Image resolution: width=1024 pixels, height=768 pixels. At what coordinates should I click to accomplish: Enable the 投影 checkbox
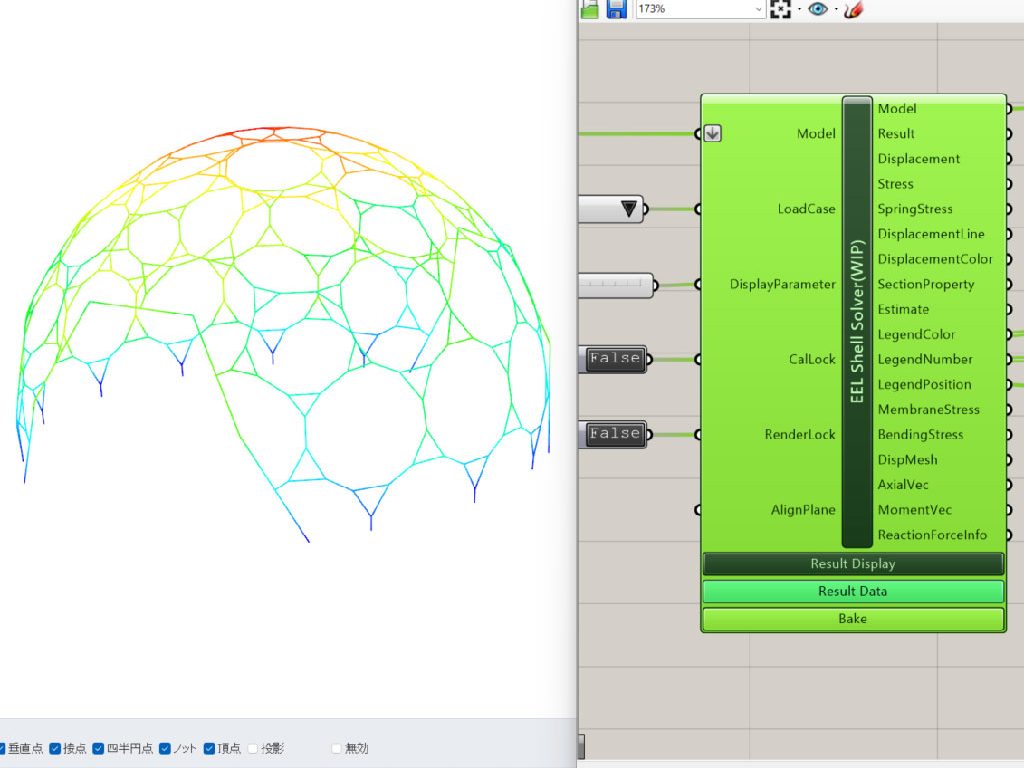tap(253, 748)
